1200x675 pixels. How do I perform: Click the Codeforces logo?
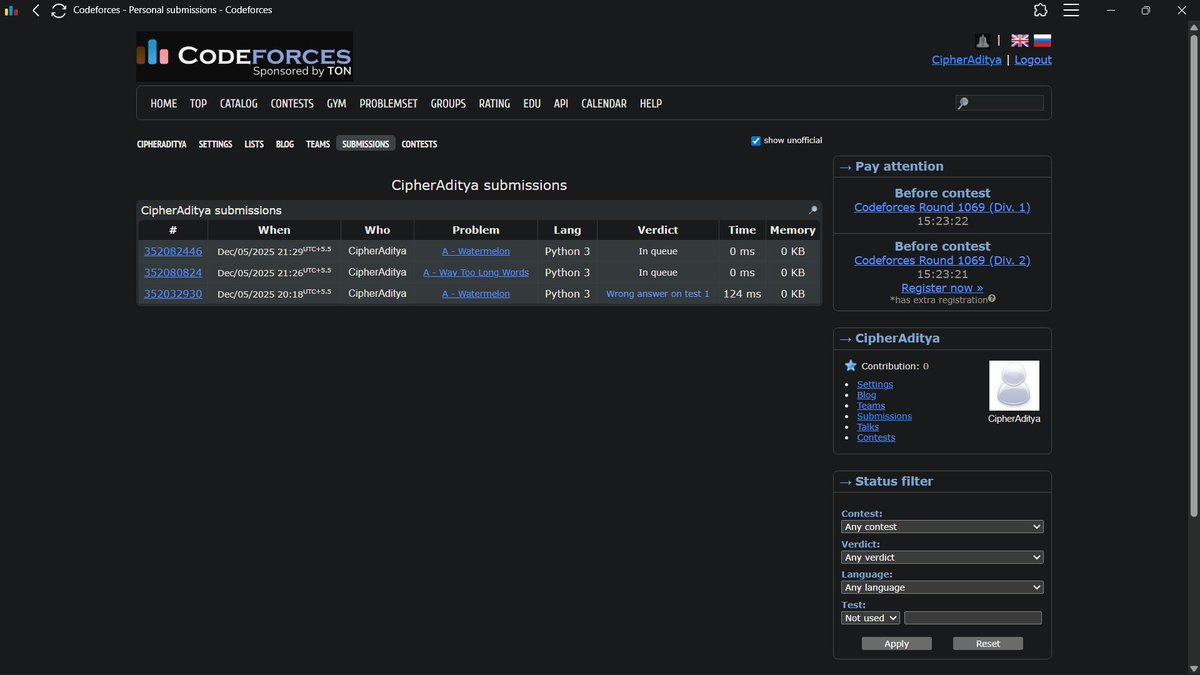(x=245, y=56)
